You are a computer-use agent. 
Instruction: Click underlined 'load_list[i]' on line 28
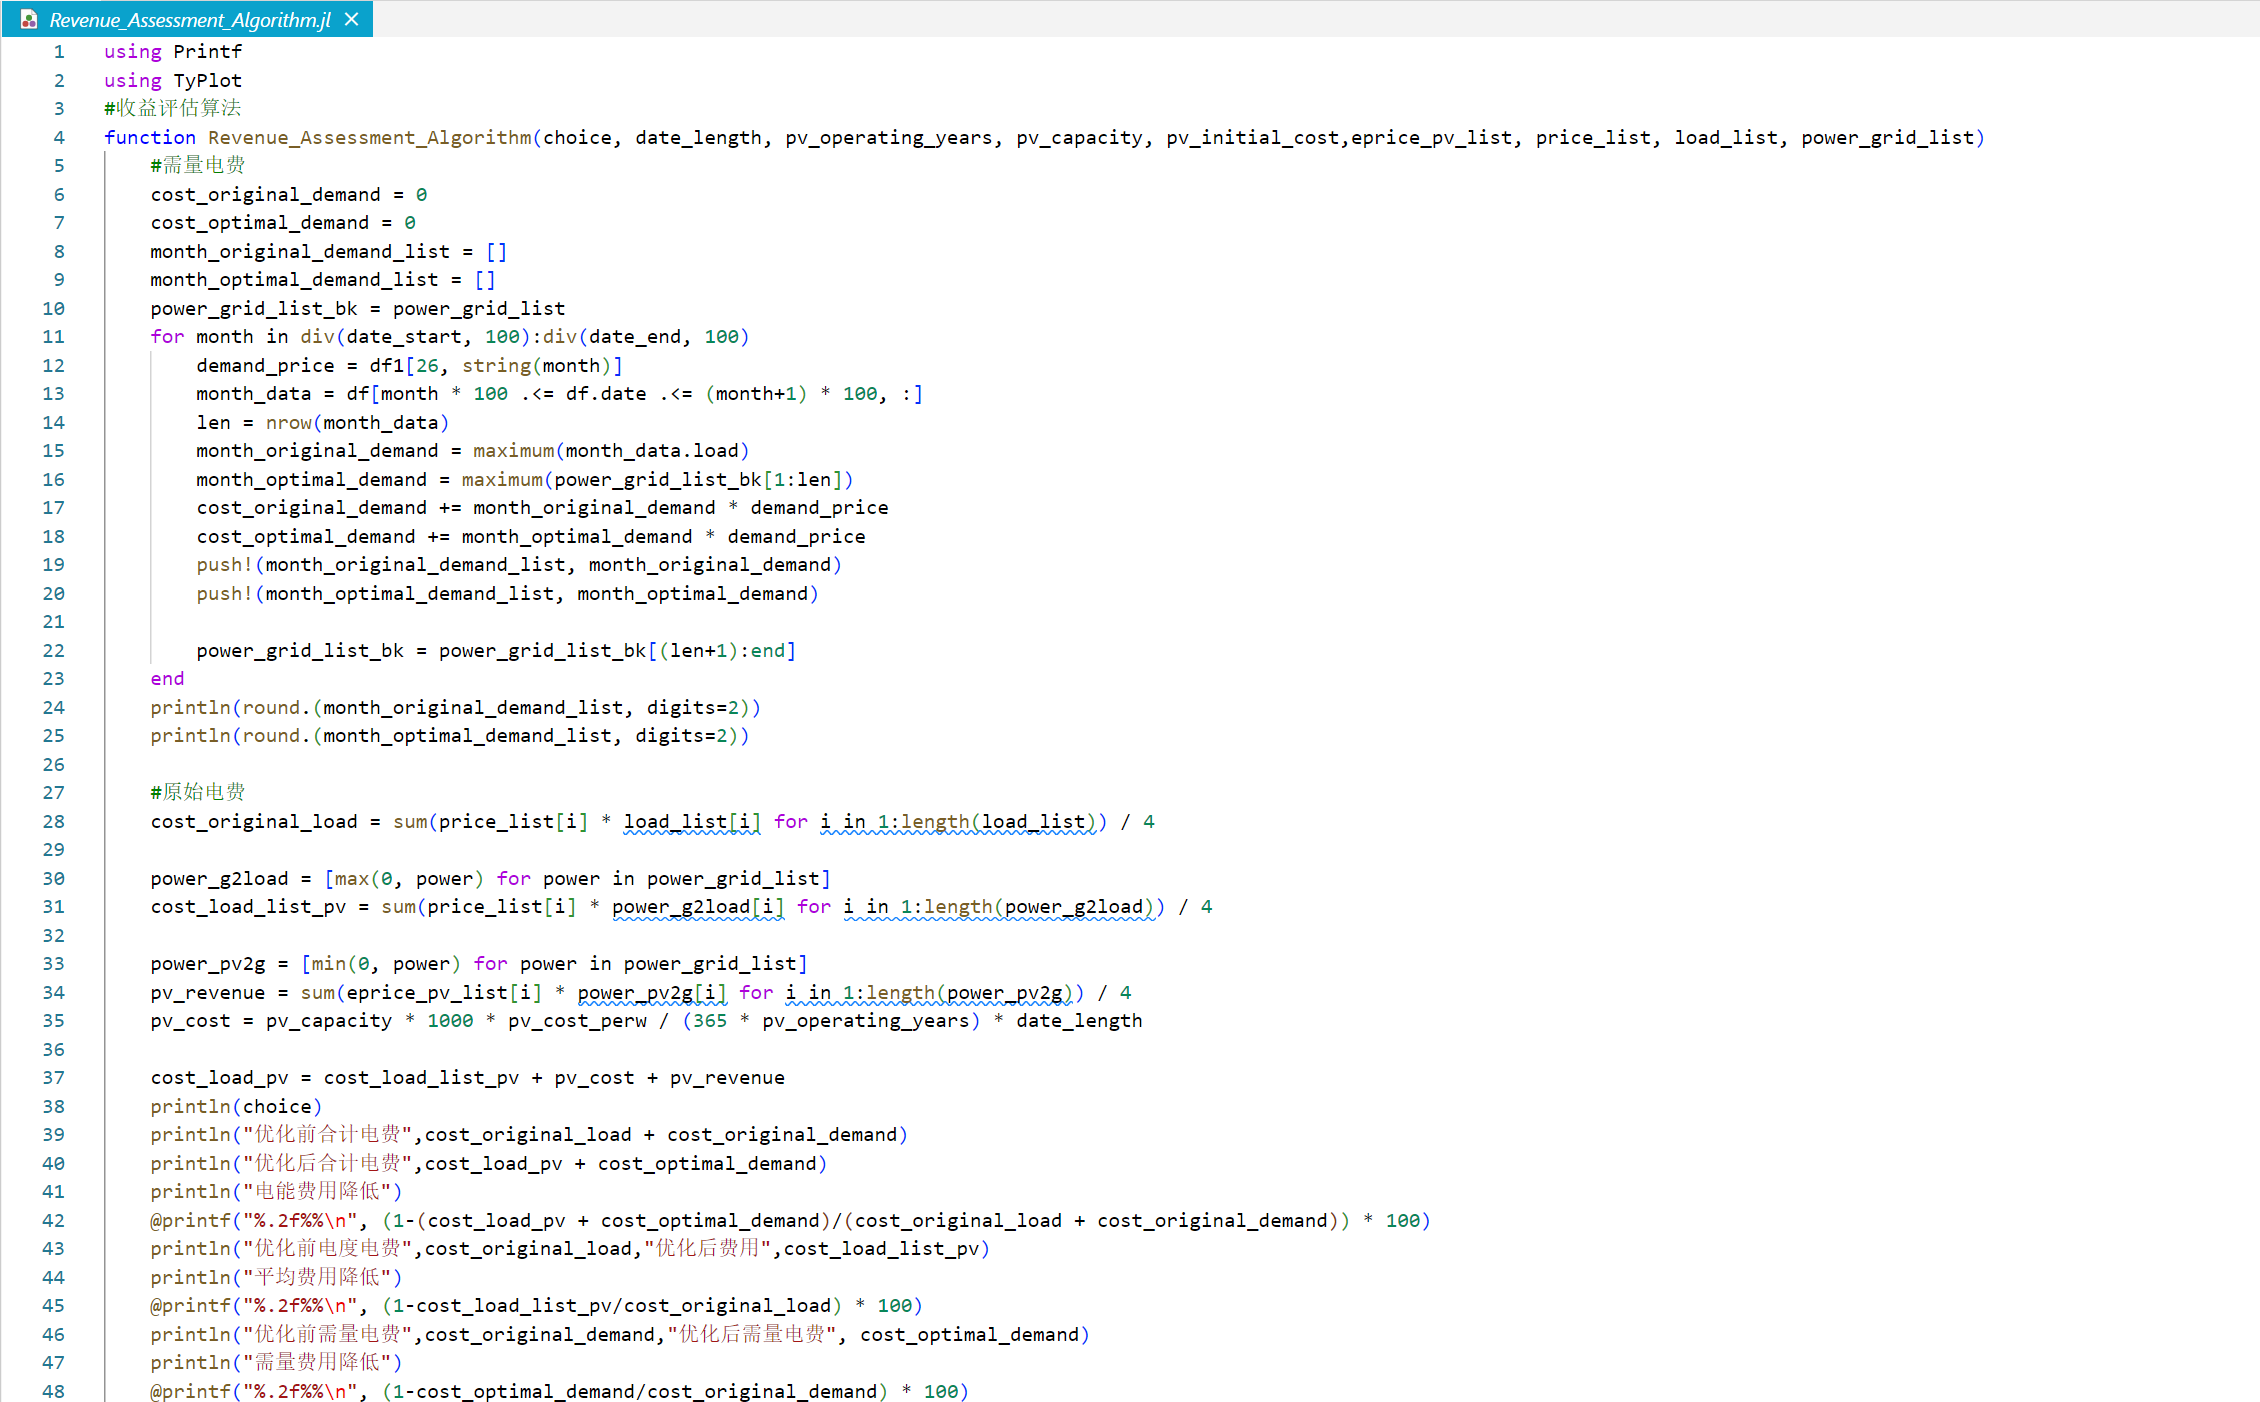tap(692, 821)
